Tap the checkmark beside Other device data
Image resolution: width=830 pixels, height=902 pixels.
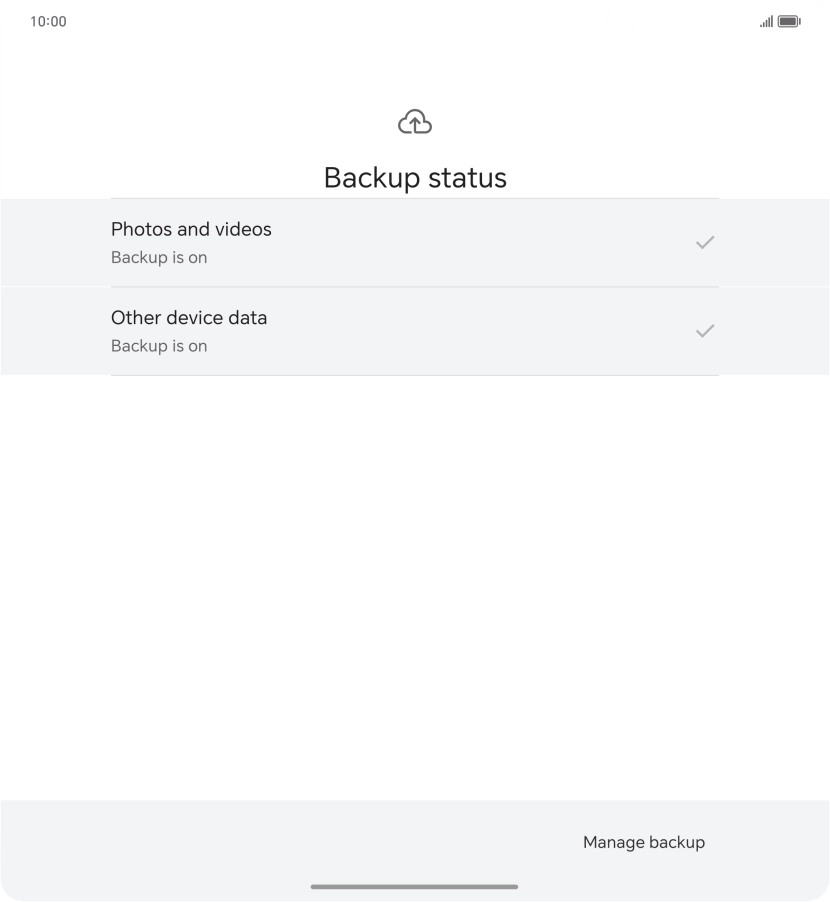coord(705,330)
